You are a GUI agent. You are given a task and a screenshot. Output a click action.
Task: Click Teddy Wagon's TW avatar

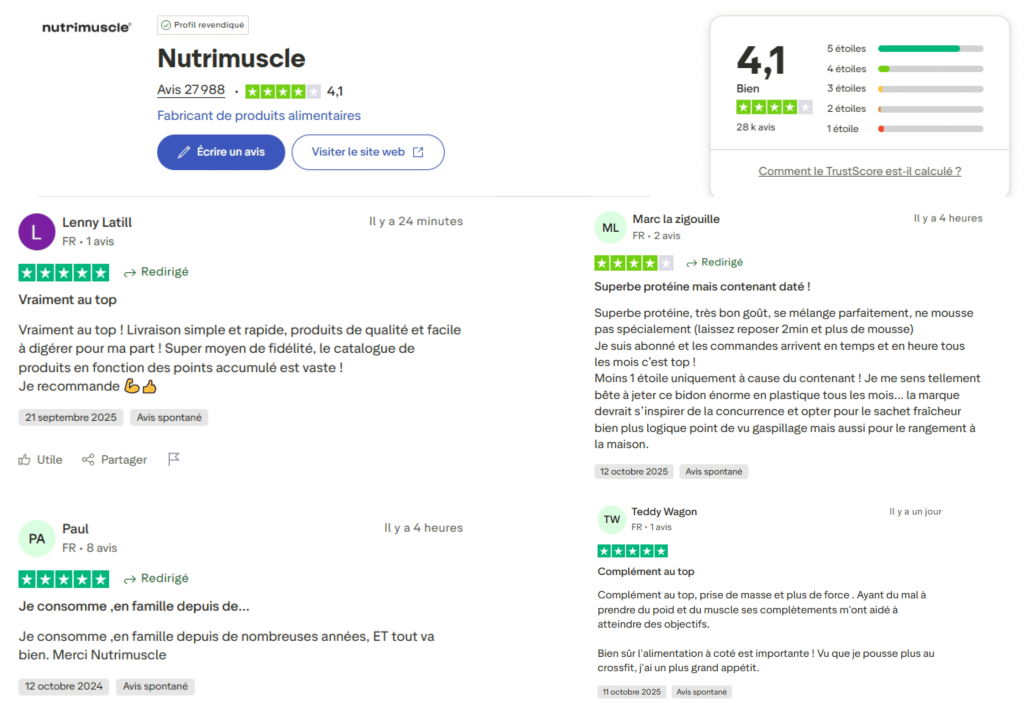611,519
